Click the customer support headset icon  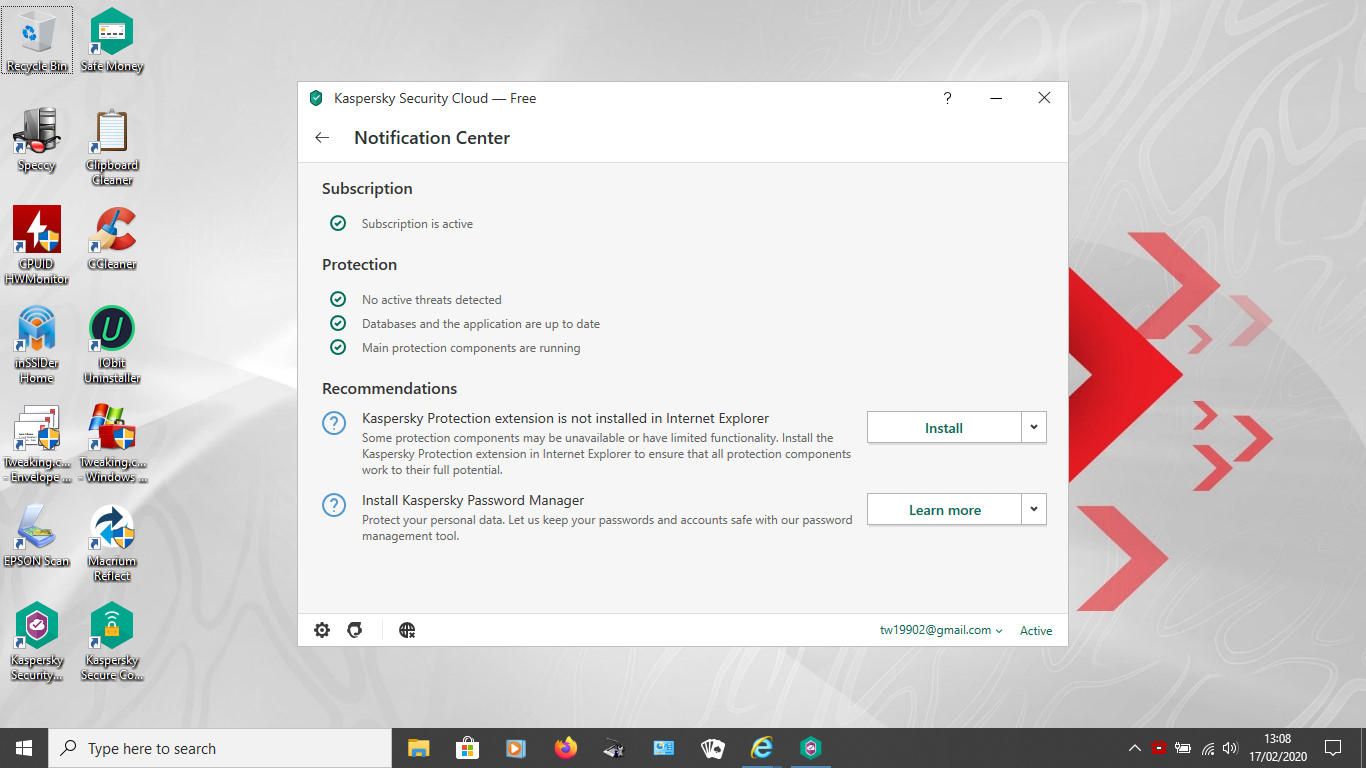pos(354,630)
